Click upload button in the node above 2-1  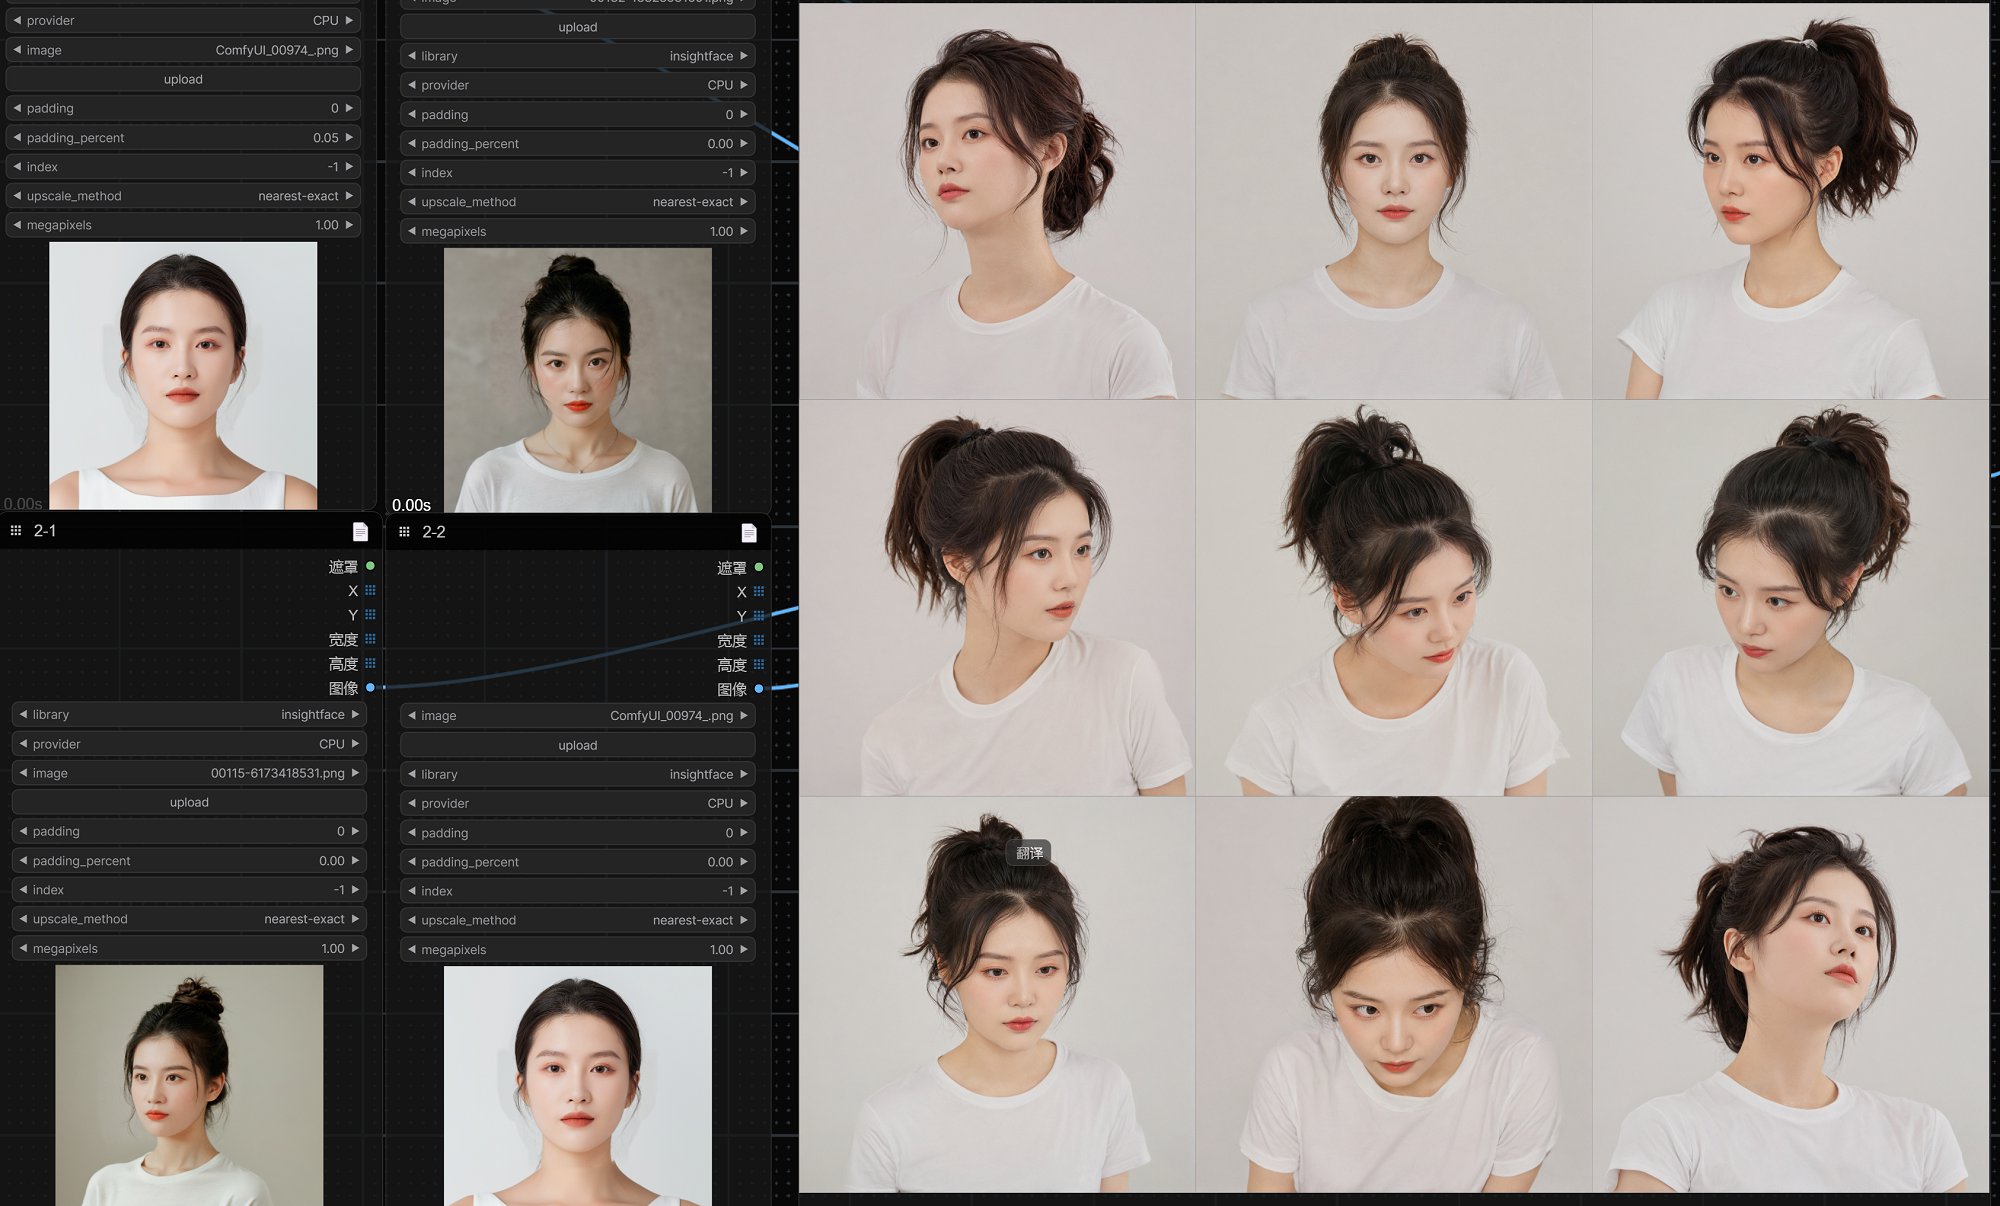click(x=183, y=79)
